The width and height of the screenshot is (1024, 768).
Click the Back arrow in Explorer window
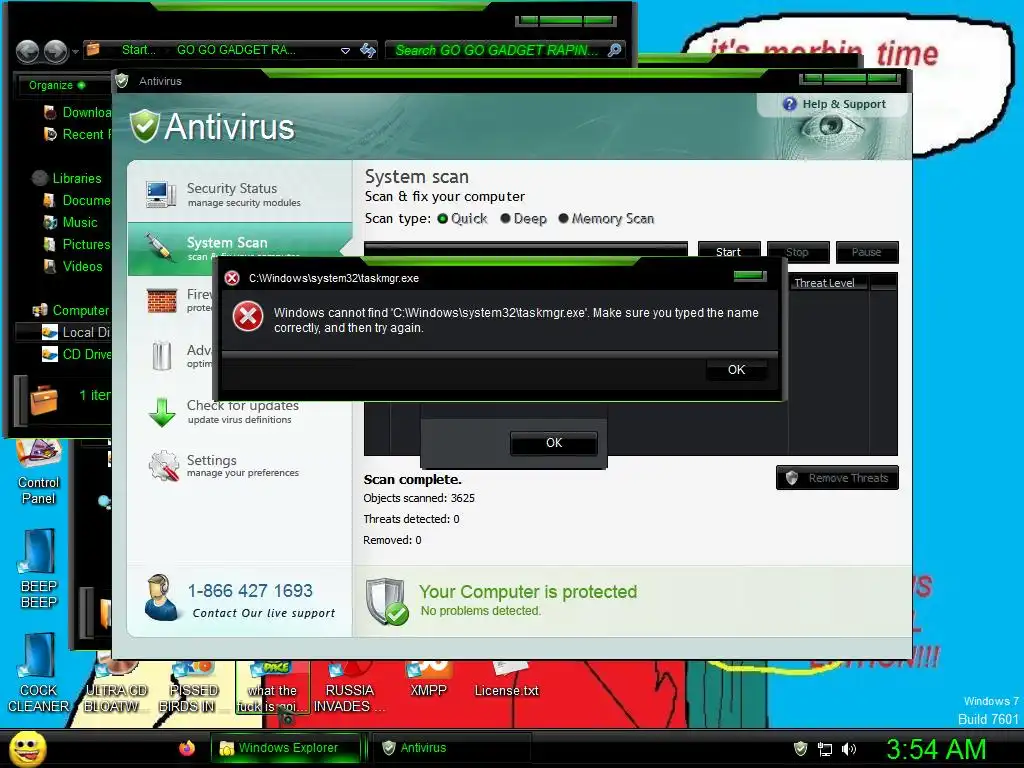(27, 51)
